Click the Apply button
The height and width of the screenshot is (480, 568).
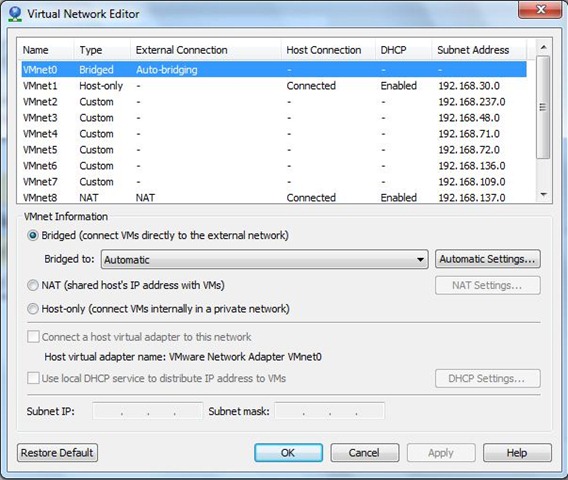coord(441,453)
